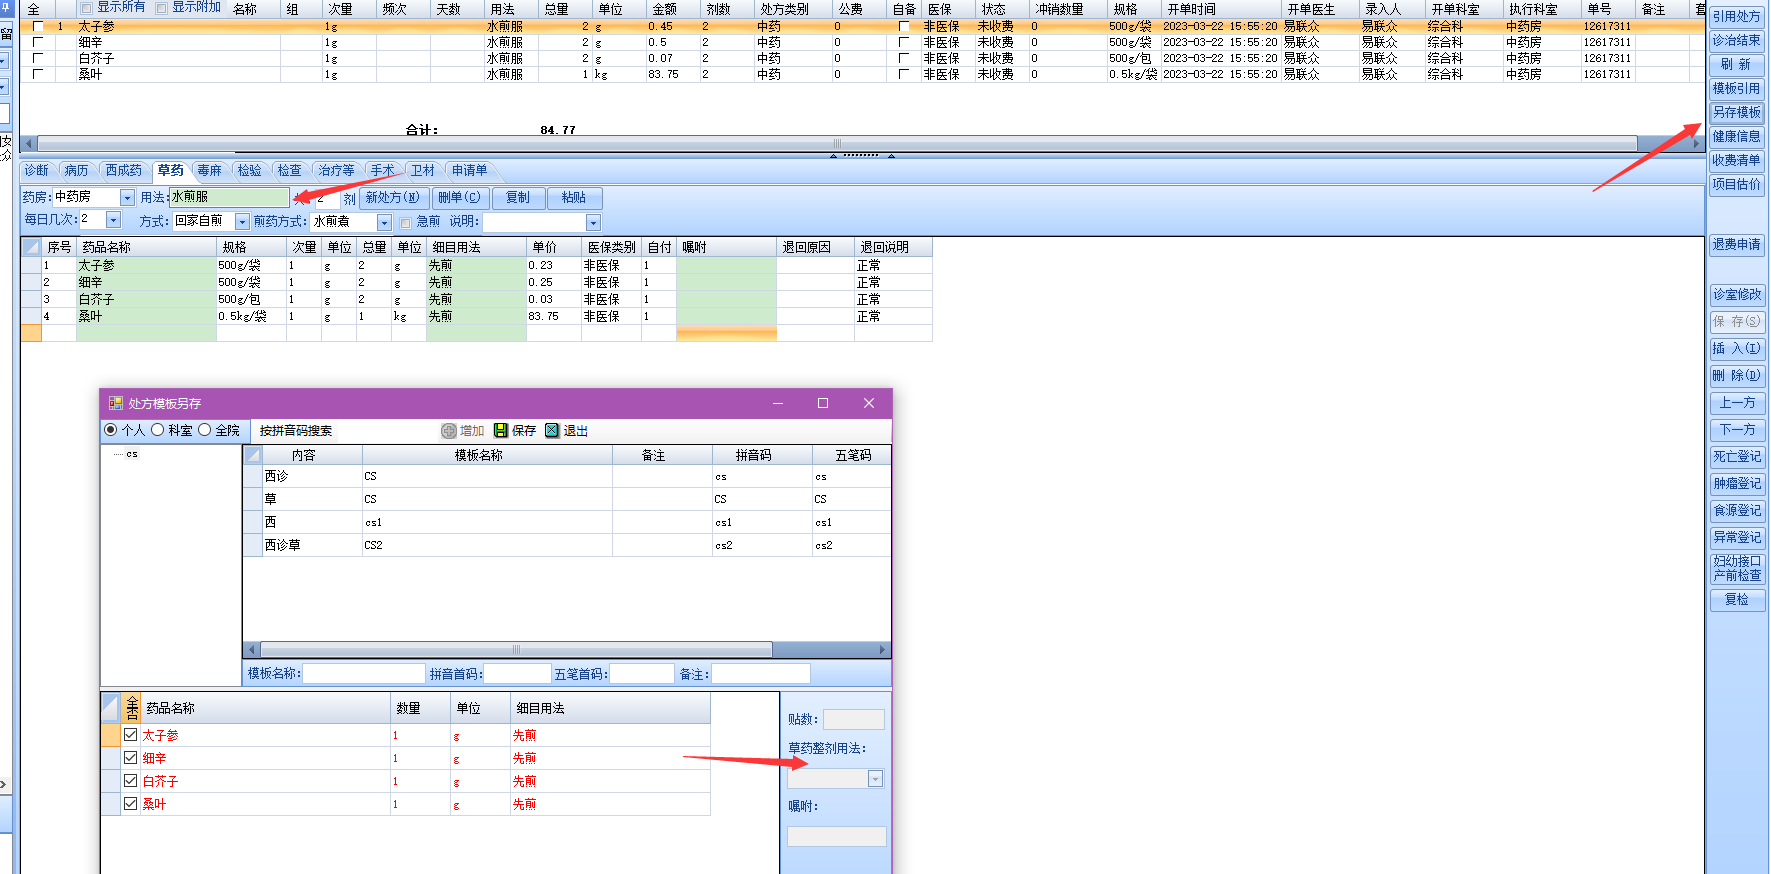Click the 增加 add icon in template dialog
The image size is (1771, 874).
tap(449, 431)
